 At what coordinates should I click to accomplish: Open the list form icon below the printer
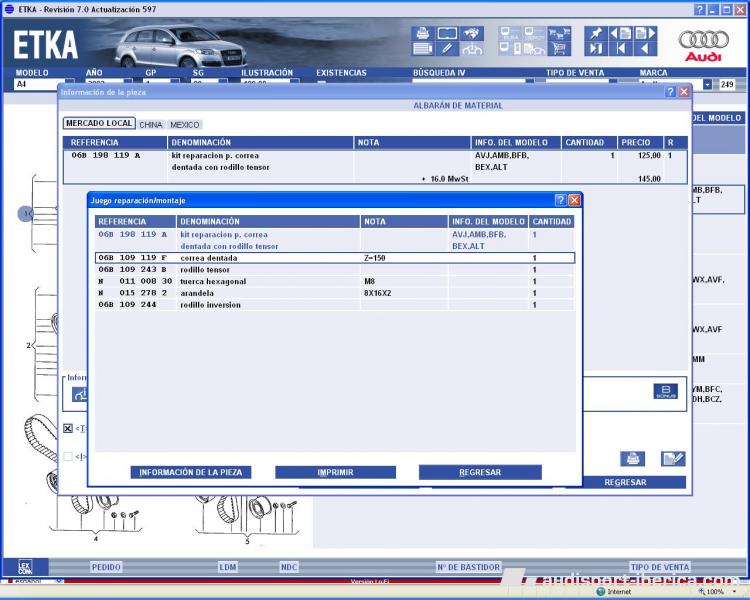click(x=422, y=49)
